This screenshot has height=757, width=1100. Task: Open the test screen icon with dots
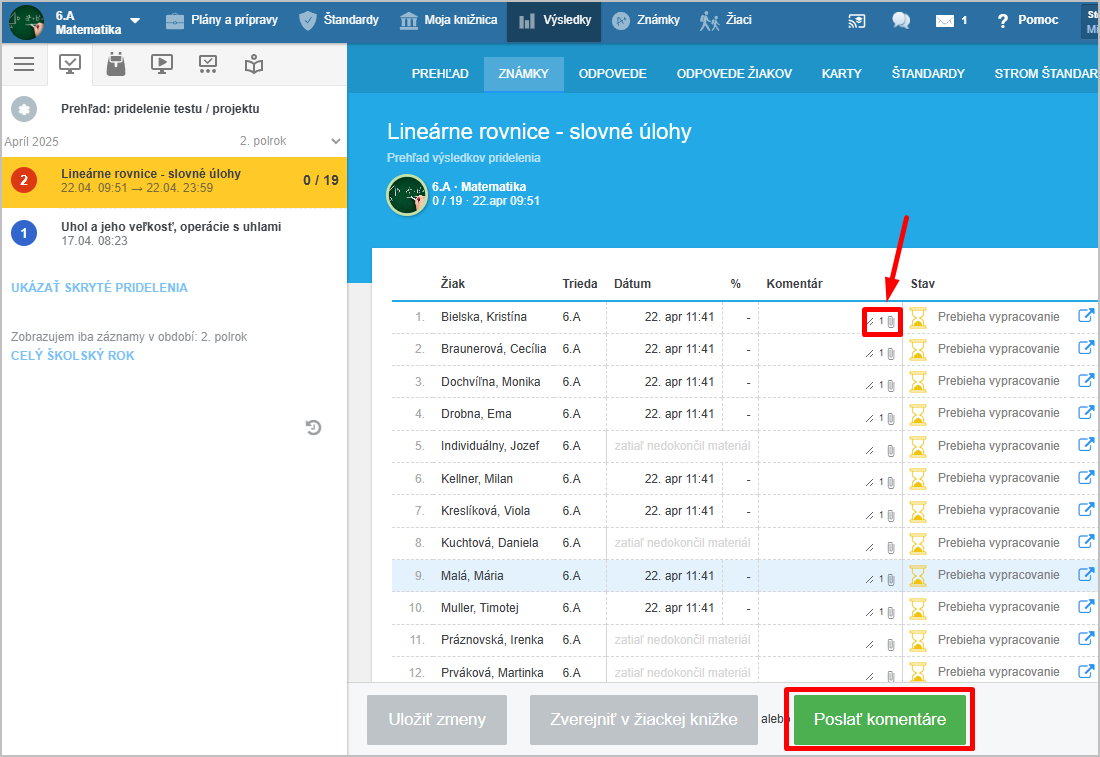point(208,65)
